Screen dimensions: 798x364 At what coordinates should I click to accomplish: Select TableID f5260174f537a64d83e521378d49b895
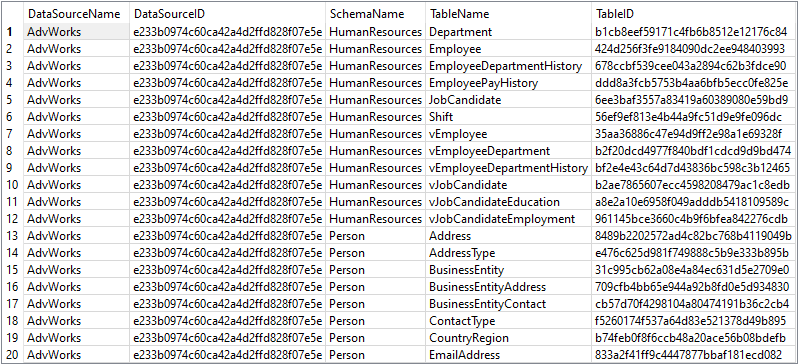click(693, 321)
